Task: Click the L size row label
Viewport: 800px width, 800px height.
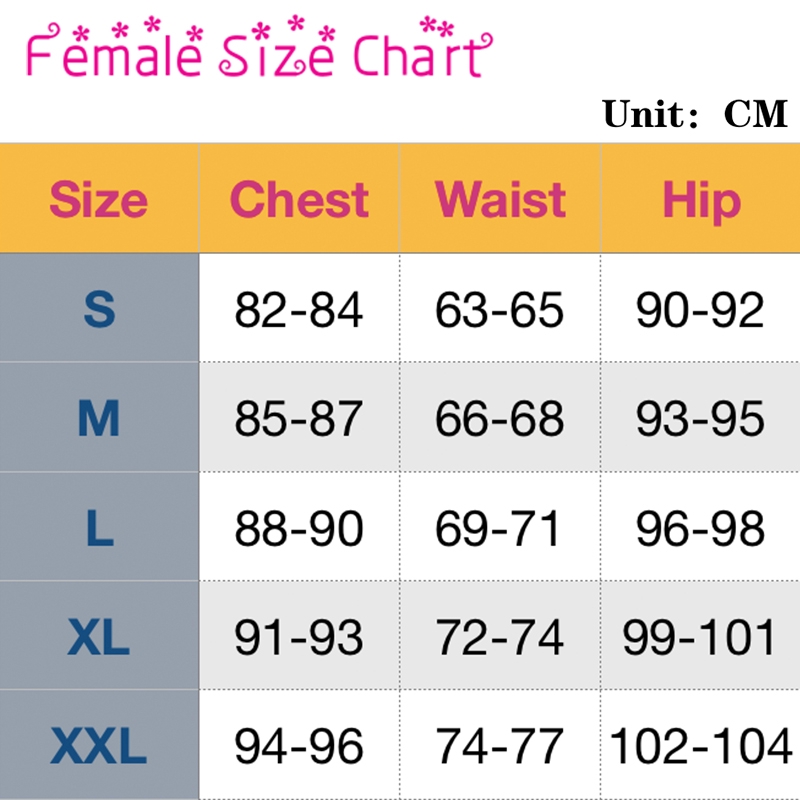Action: point(99,528)
